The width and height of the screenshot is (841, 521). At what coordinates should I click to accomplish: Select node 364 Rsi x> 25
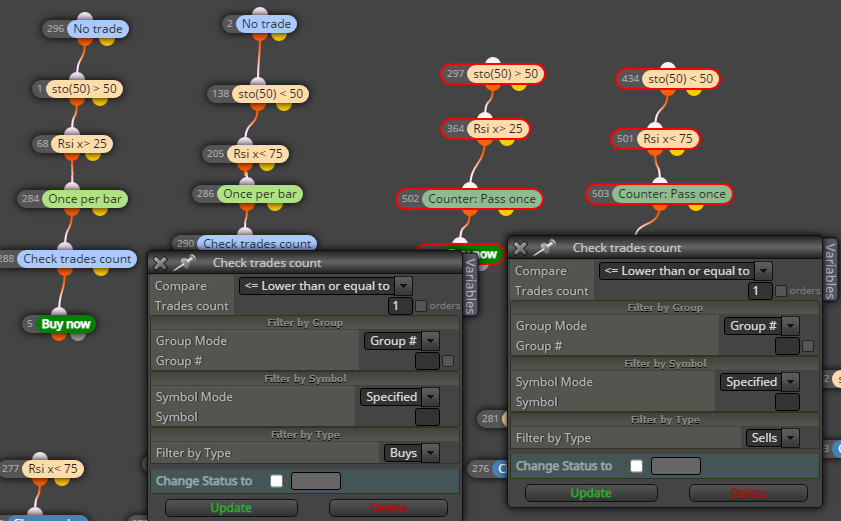[485, 129]
